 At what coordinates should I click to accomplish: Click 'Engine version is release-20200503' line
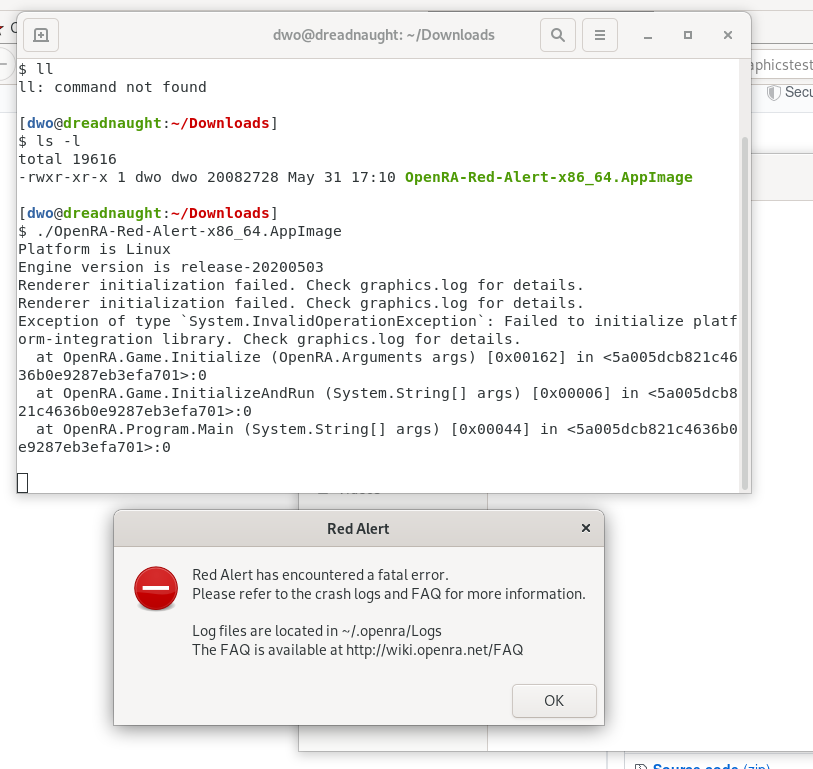click(x=171, y=267)
